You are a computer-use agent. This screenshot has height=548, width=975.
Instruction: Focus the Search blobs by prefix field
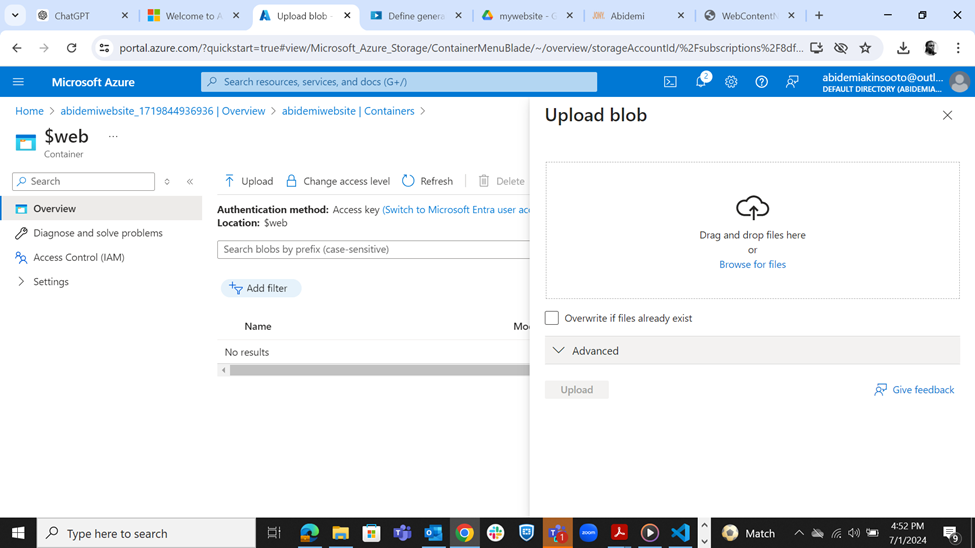tap(373, 249)
